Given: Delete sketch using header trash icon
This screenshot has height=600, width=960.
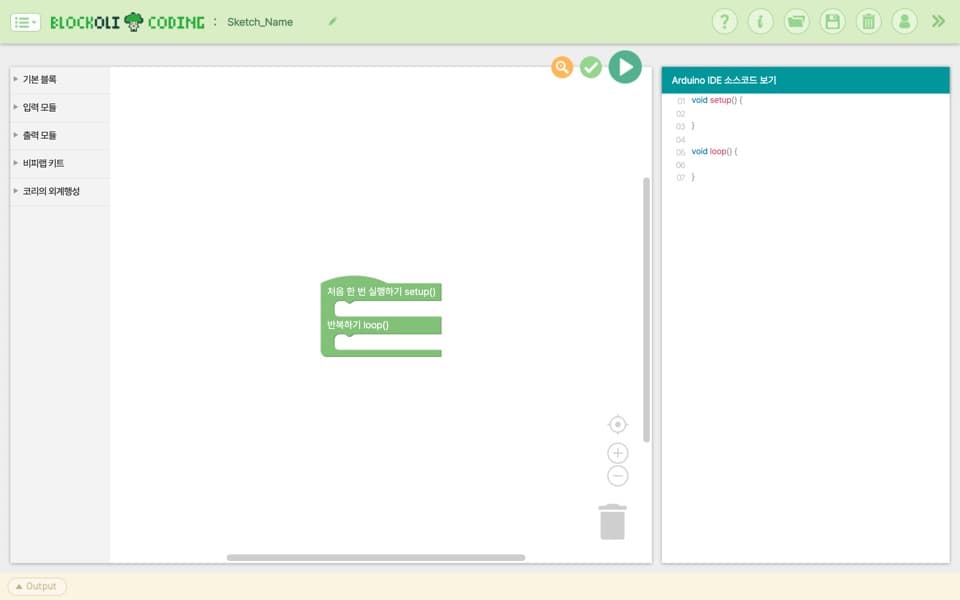Looking at the screenshot, I should point(868,22).
